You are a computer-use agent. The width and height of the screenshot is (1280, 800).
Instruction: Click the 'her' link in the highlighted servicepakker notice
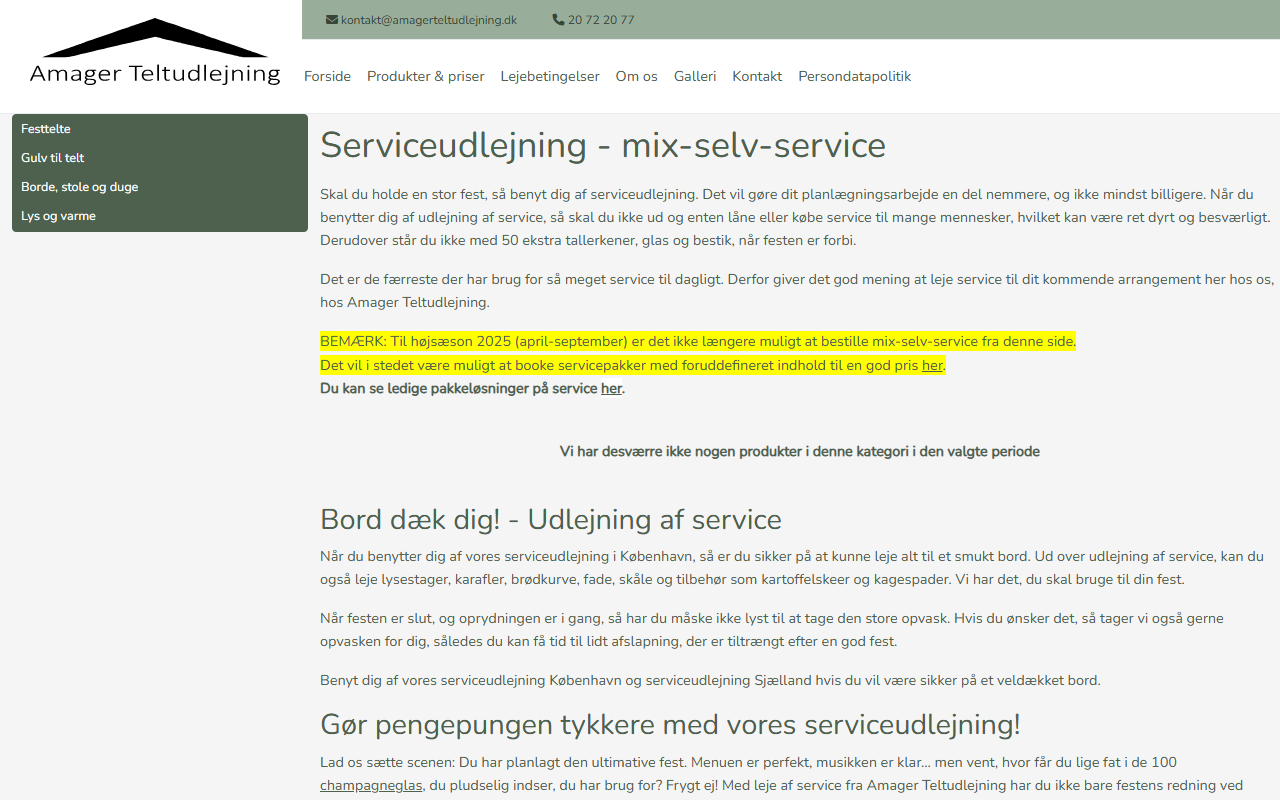click(x=932, y=366)
